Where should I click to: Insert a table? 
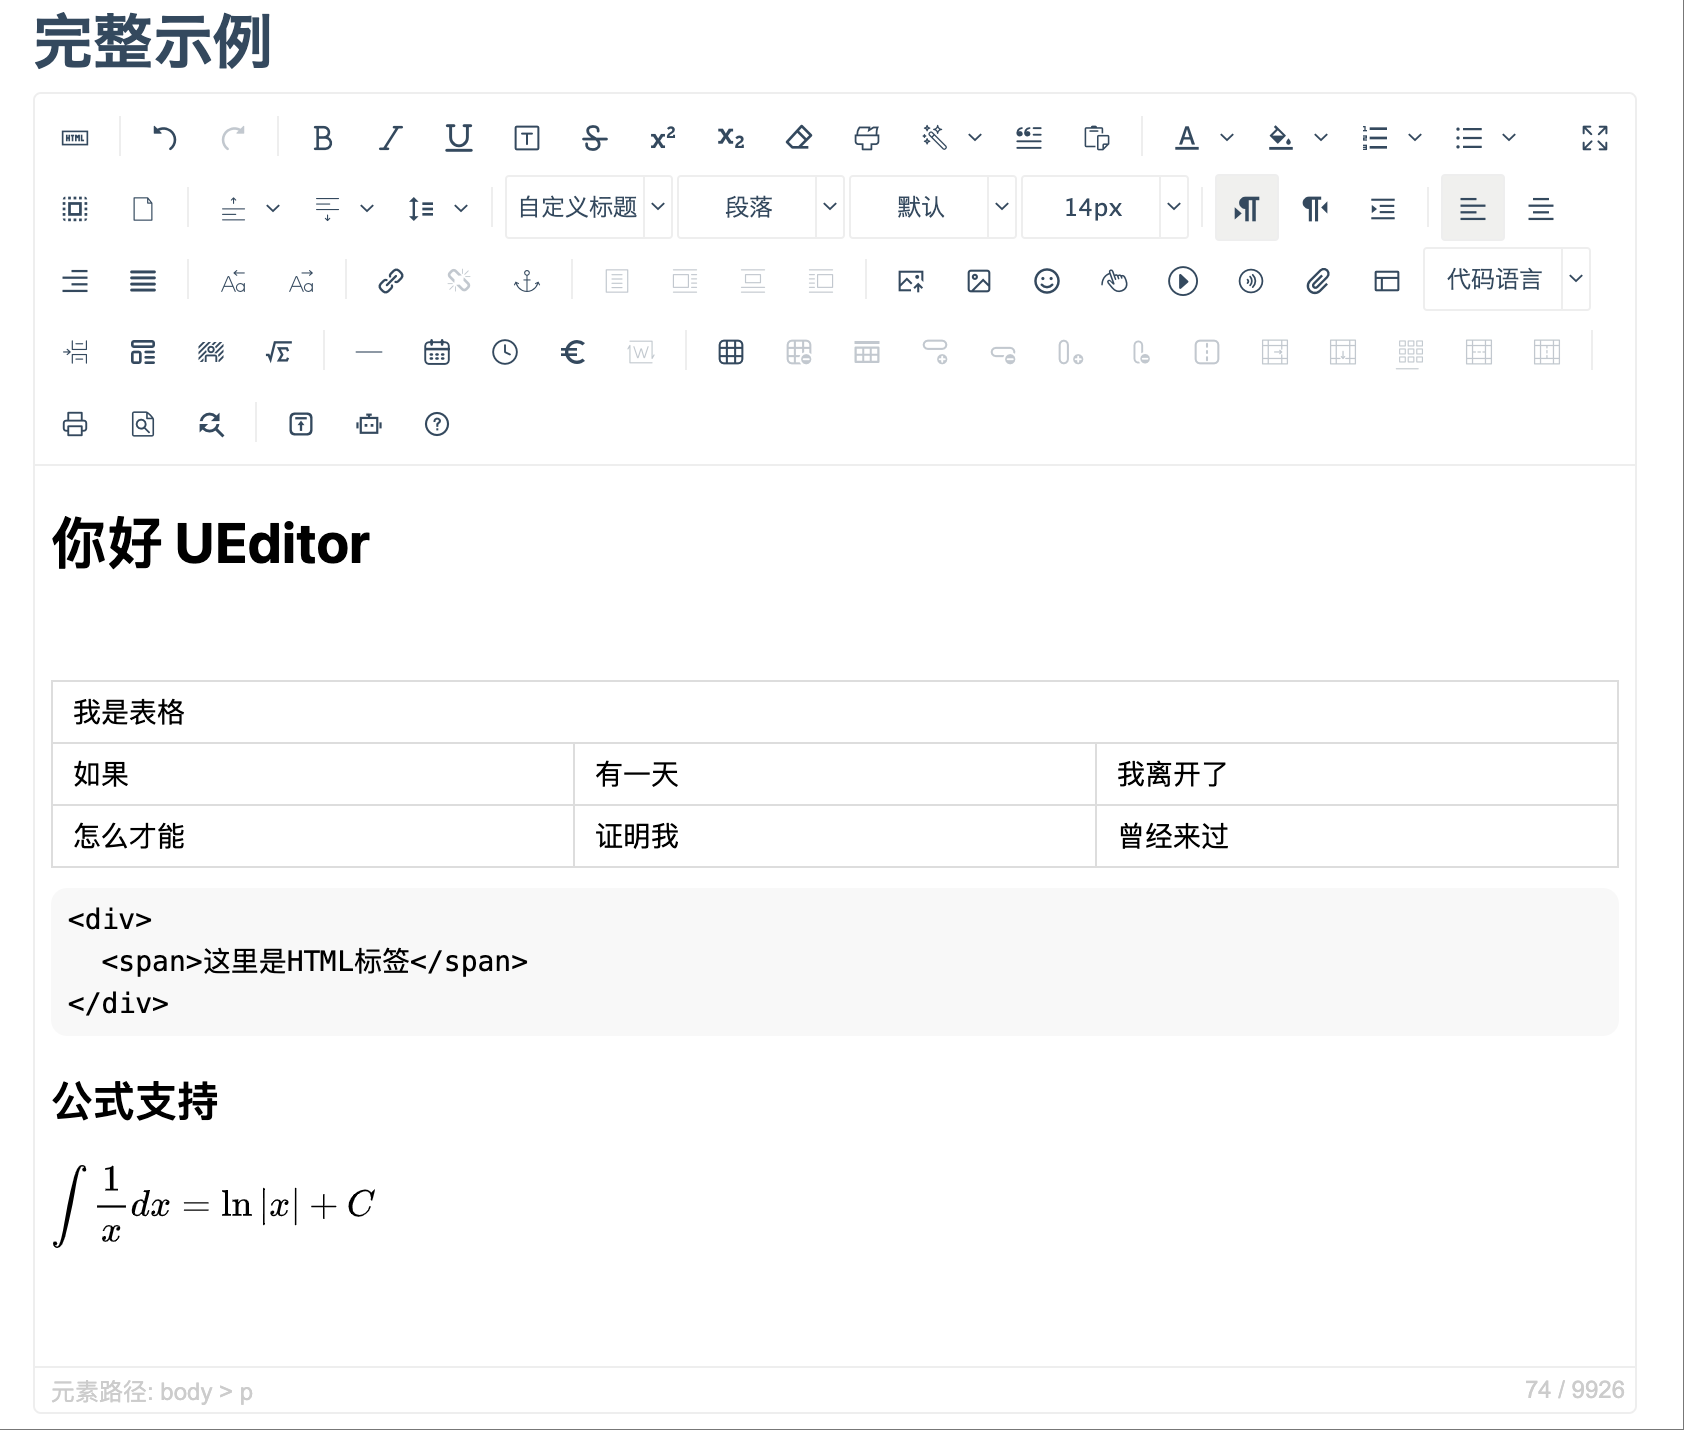(x=731, y=352)
